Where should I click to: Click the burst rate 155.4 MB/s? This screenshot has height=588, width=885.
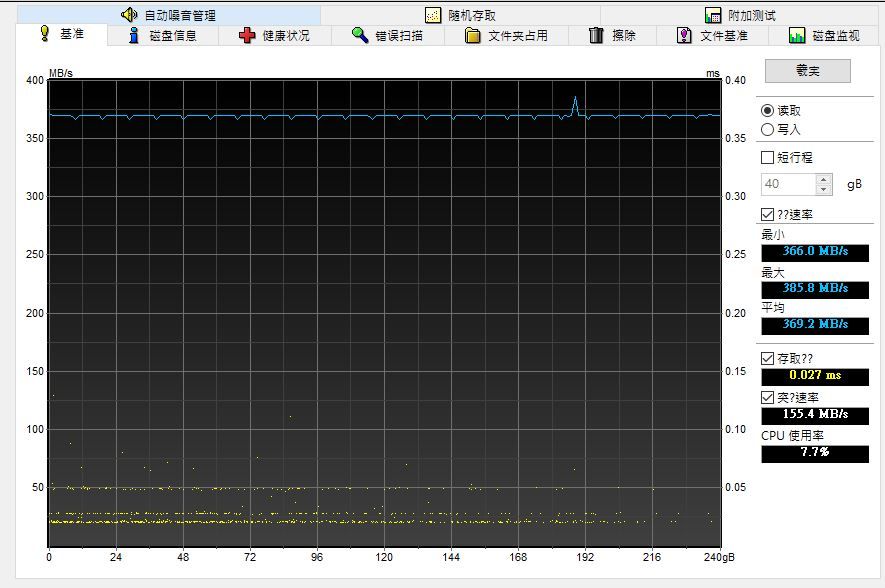[x=815, y=415]
